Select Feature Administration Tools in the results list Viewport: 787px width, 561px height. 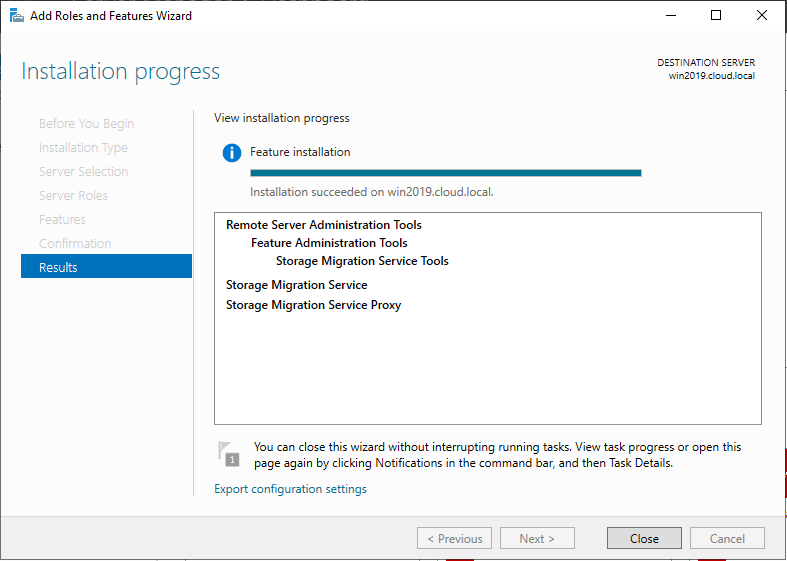click(x=329, y=243)
